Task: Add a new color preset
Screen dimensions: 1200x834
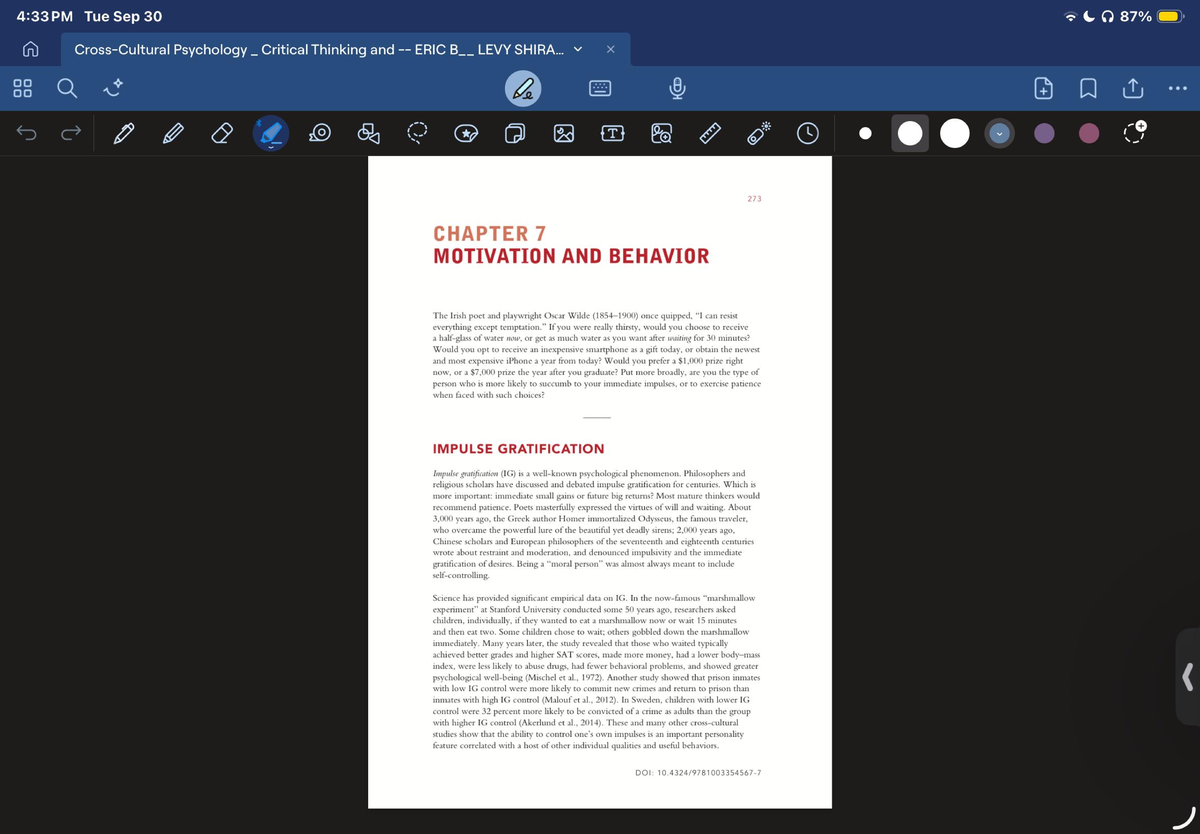Action: point(1134,133)
